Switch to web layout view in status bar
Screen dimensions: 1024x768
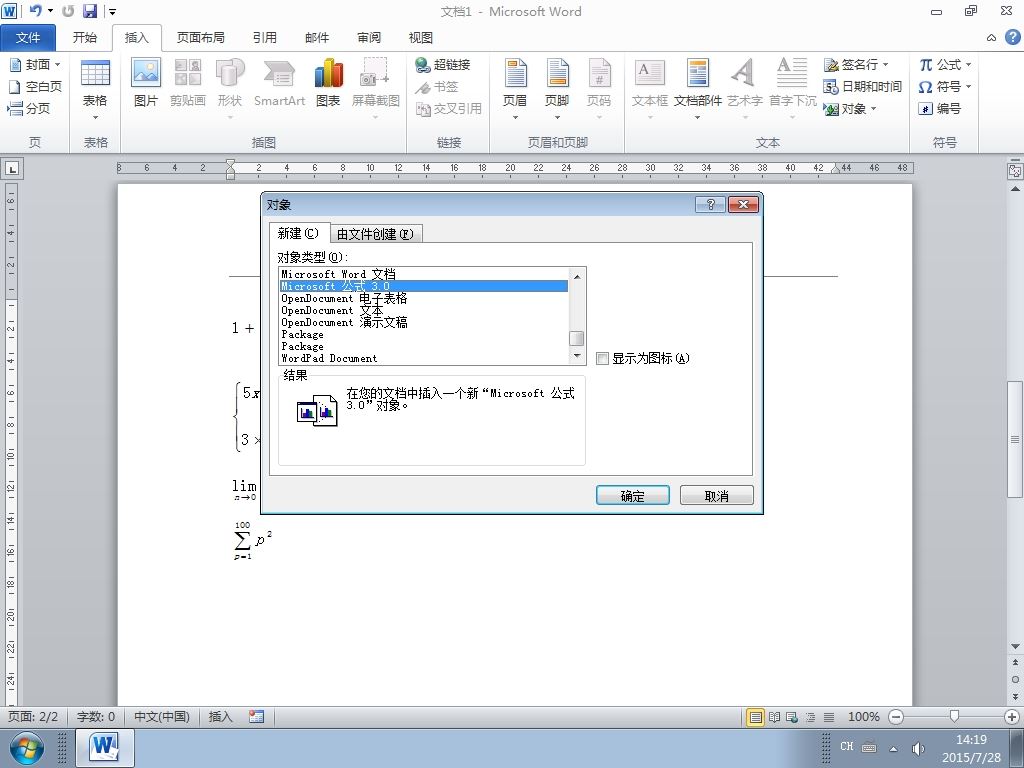click(x=792, y=717)
